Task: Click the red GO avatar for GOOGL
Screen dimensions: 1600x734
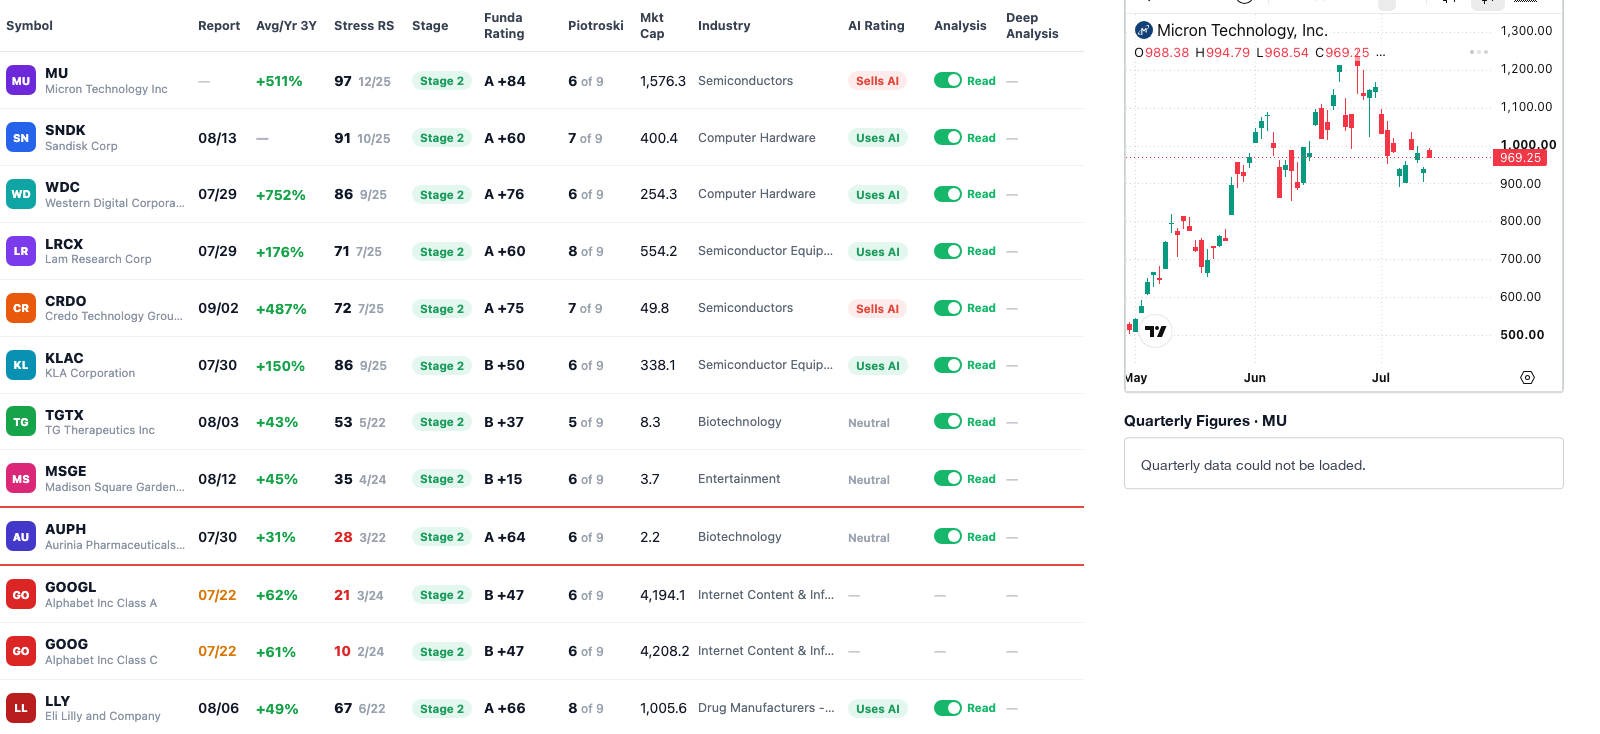Action: click(21, 594)
